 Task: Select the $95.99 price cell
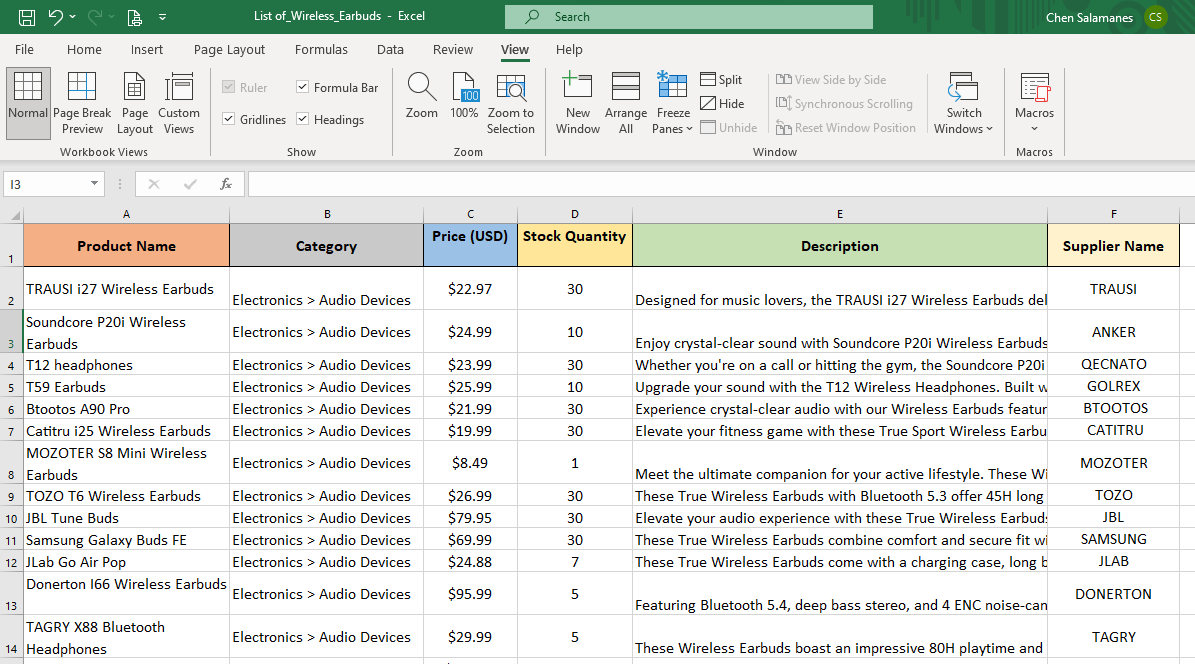point(470,594)
